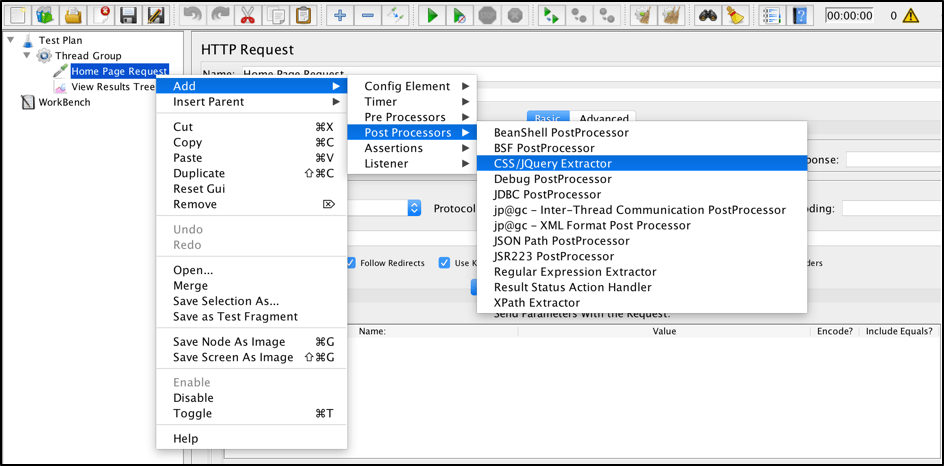Click the Close test plan icon
This screenshot has height=466, width=944.
coord(102,15)
